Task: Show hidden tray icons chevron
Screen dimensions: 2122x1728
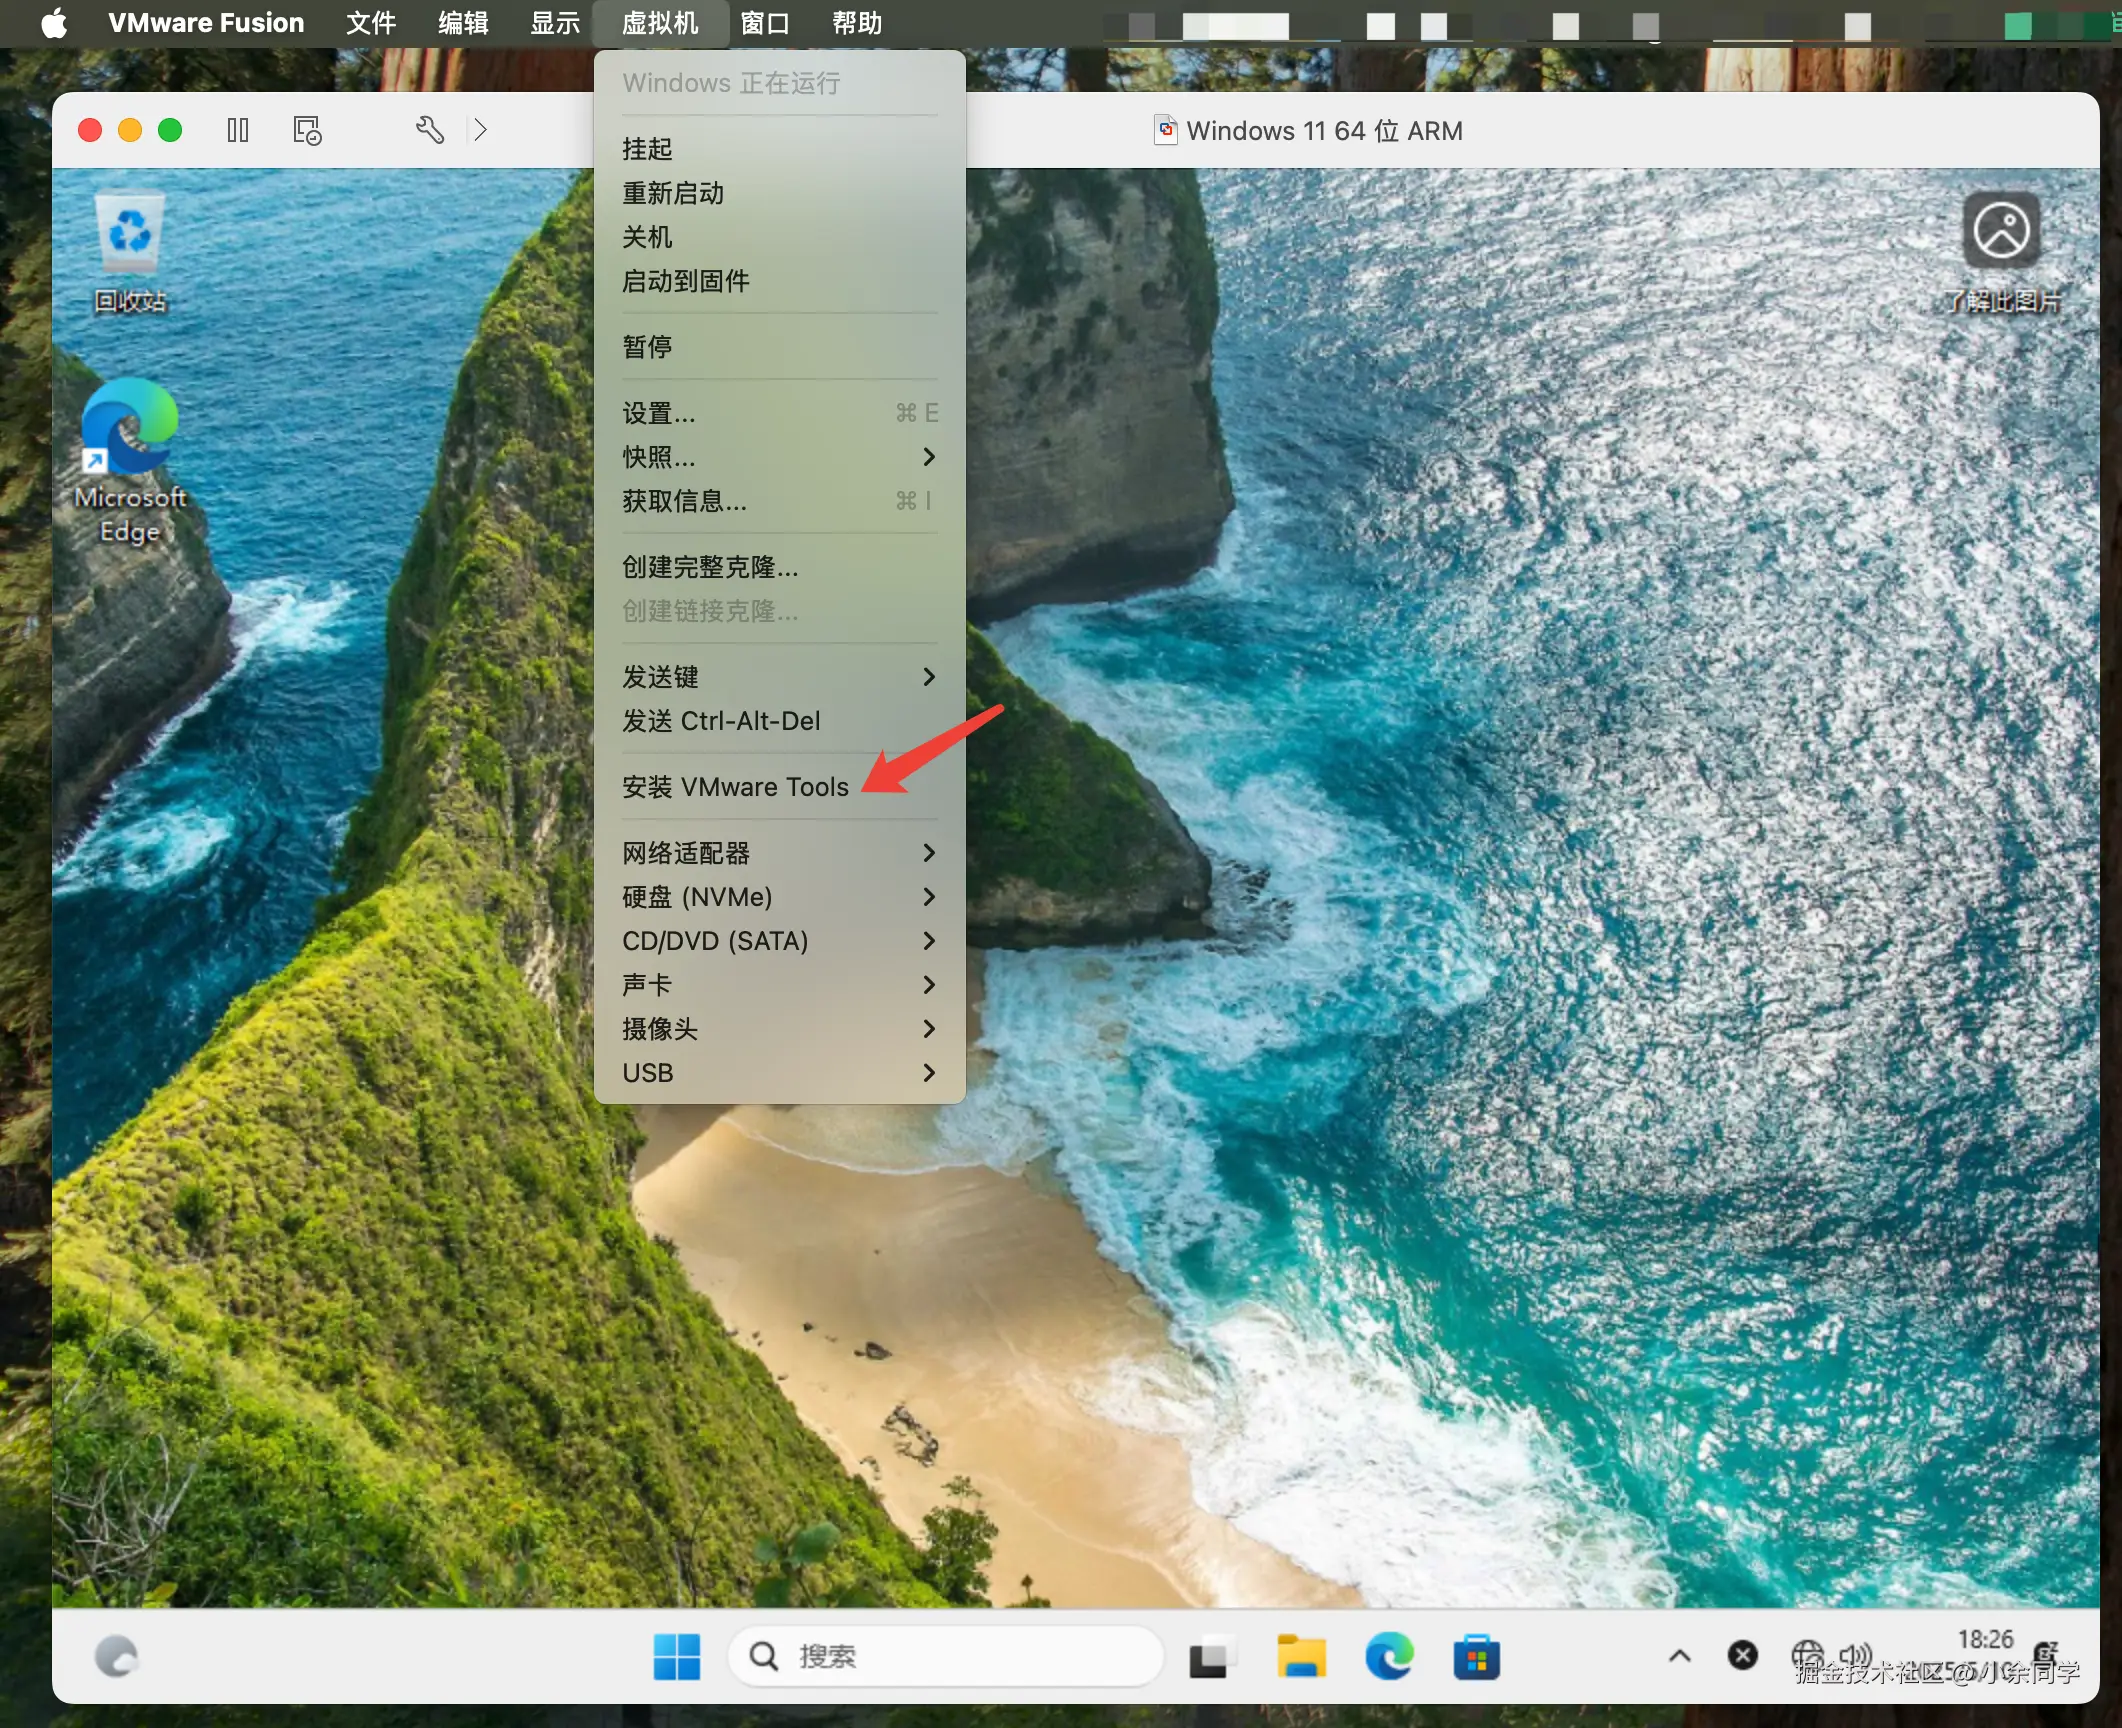Action: pyautogui.click(x=1680, y=1657)
